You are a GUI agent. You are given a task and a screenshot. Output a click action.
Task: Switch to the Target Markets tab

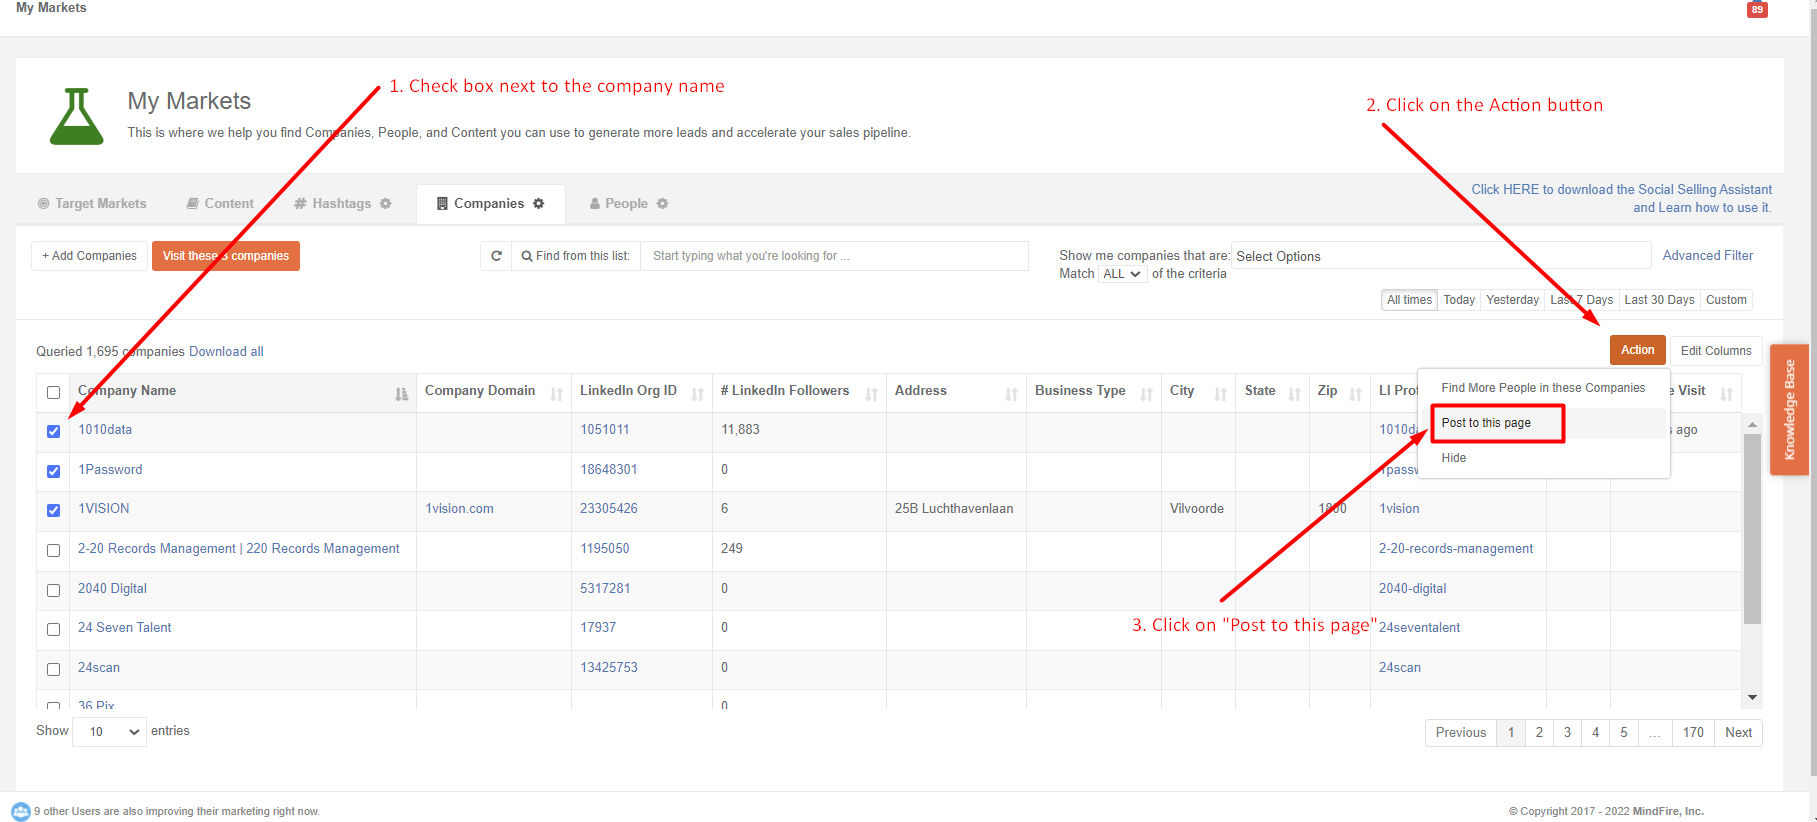(92, 203)
